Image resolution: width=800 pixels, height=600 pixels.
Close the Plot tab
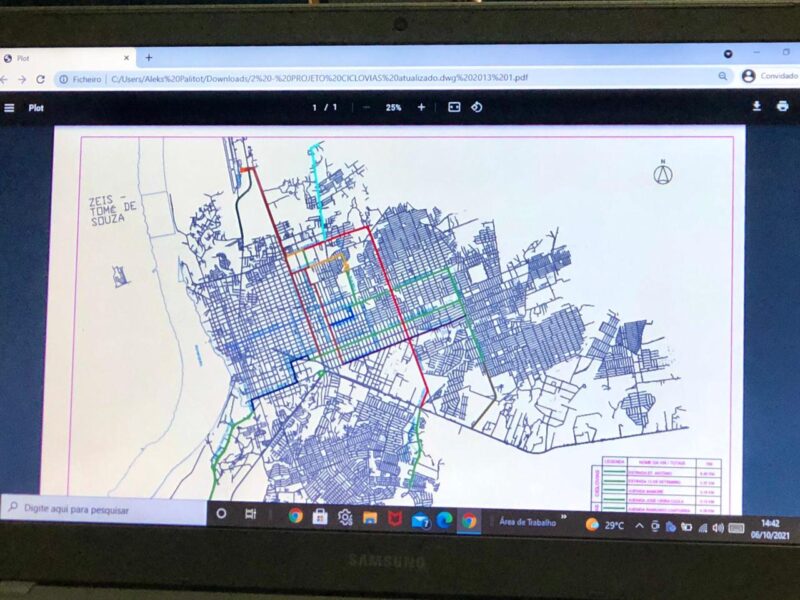point(127,58)
